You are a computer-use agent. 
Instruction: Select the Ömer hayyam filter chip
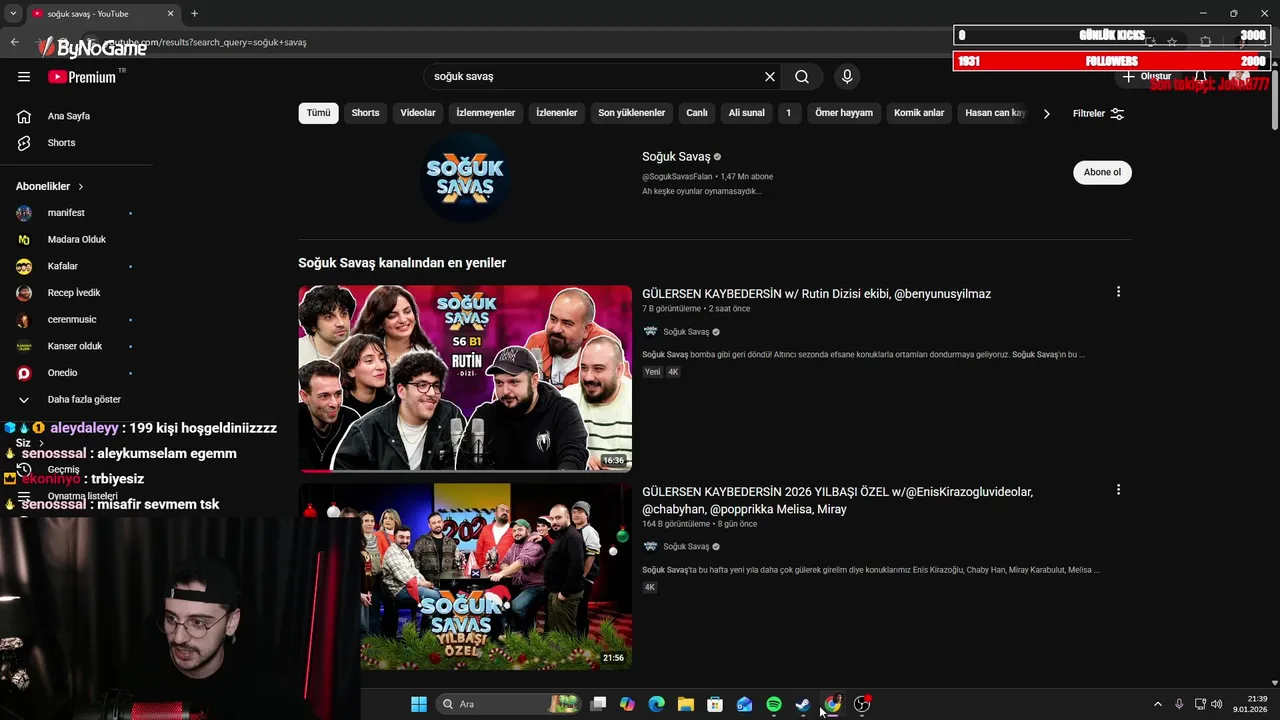pos(844,113)
